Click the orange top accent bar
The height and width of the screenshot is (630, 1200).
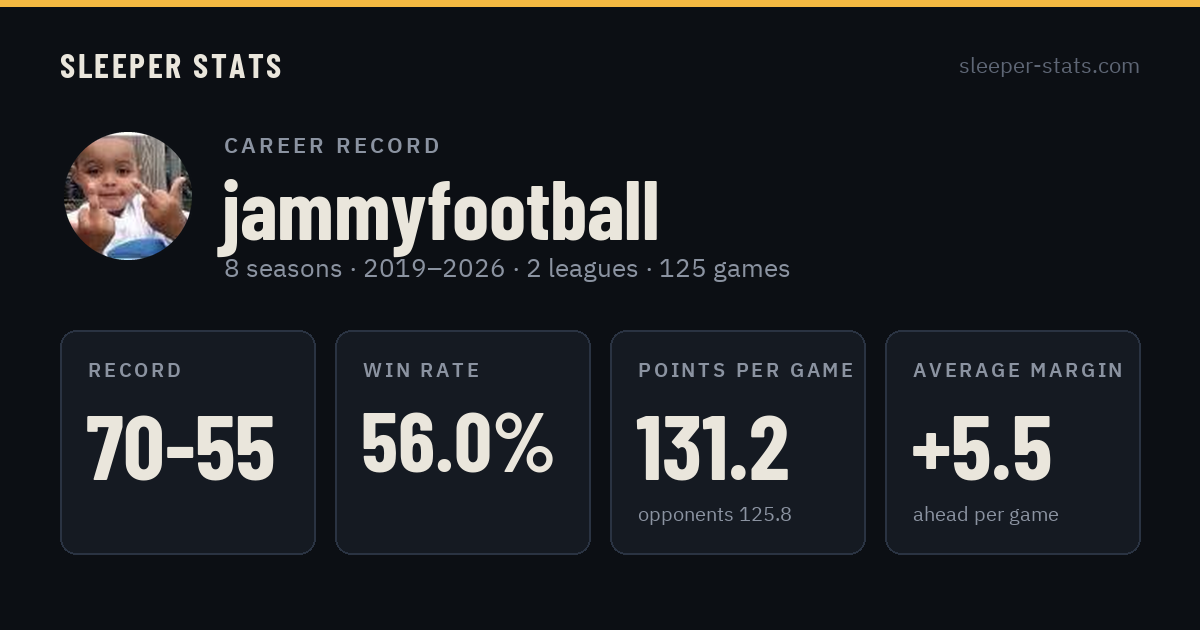pyautogui.click(x=600, y=3)
